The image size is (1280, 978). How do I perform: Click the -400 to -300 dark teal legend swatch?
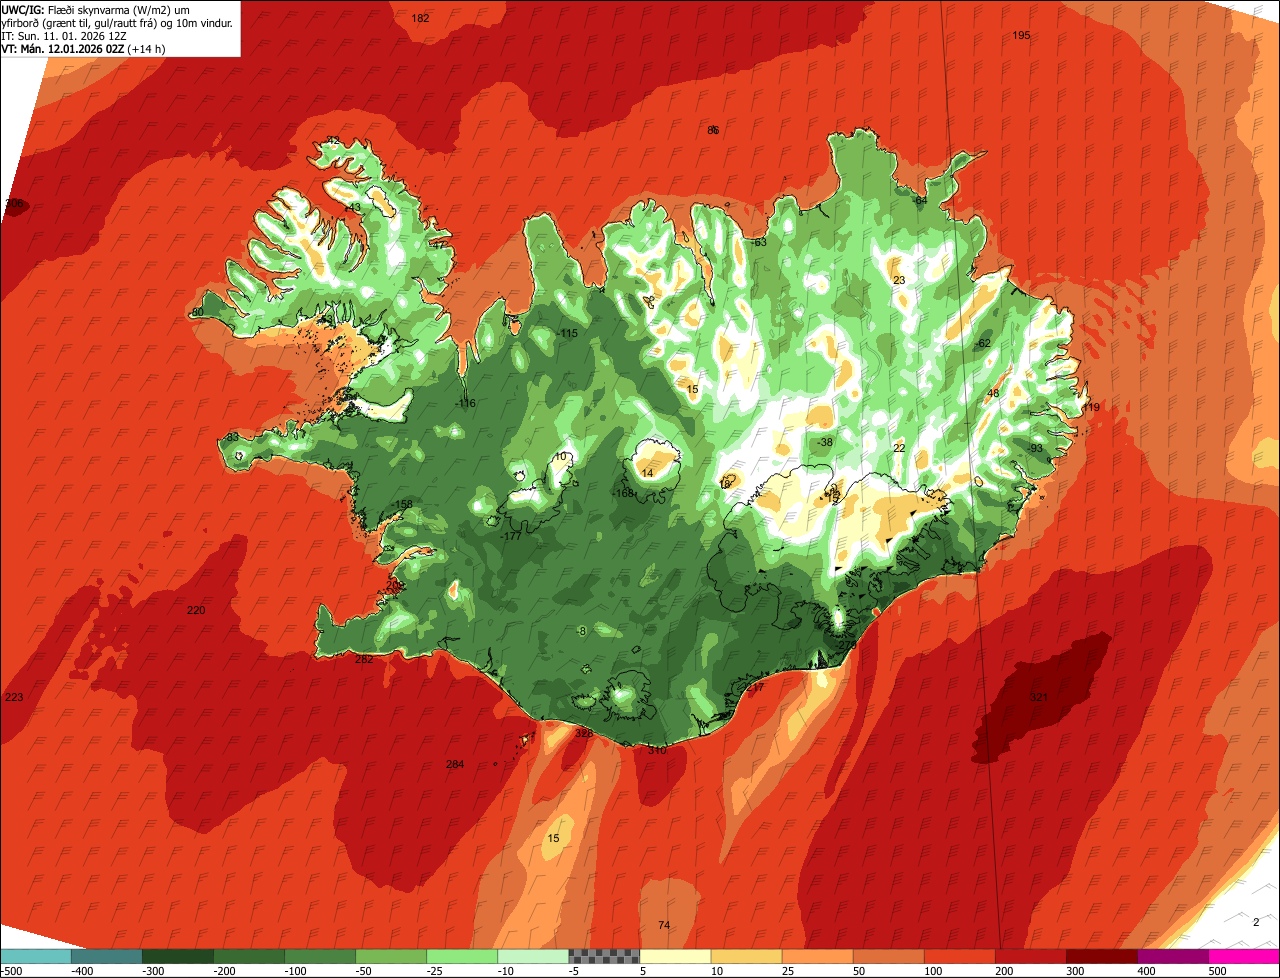coord(107,956)
